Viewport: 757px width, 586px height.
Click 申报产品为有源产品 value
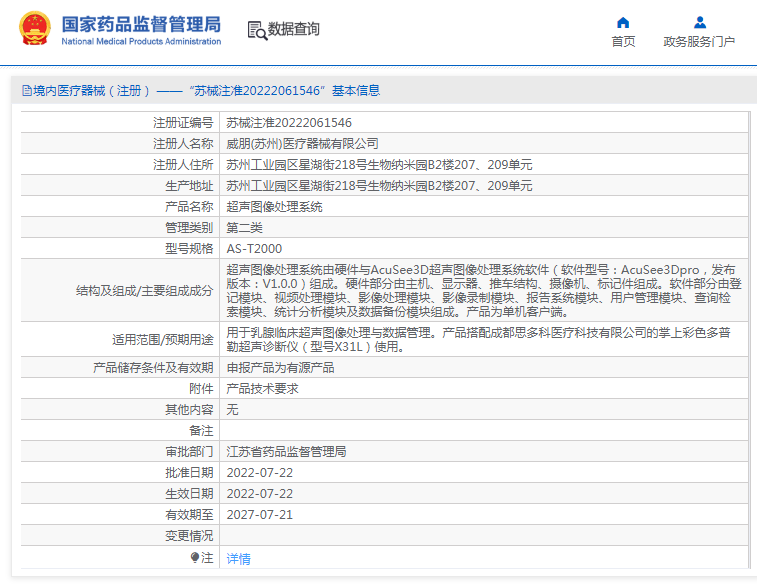point(280,368)
